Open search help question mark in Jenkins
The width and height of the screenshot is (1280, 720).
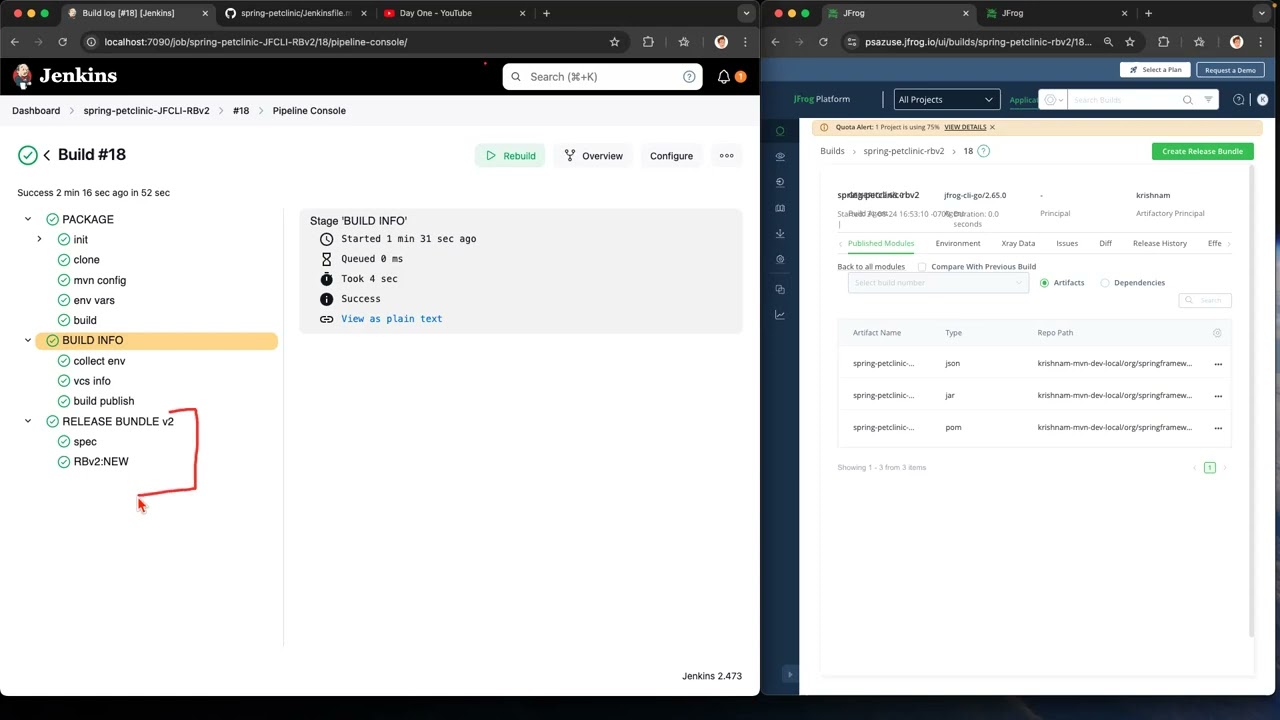click(x=689, y=77)
